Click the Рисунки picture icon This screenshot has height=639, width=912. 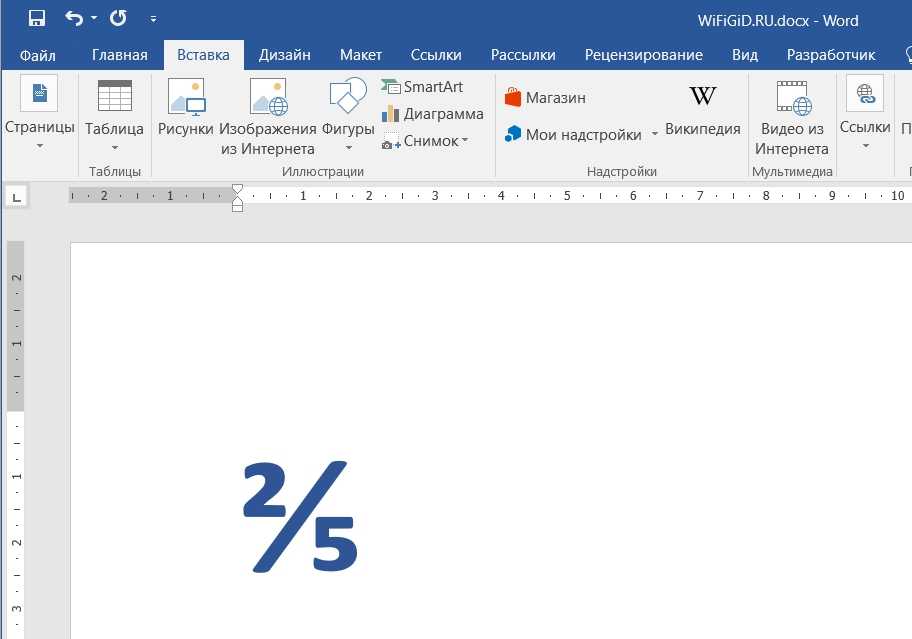[x=186, y=110]
